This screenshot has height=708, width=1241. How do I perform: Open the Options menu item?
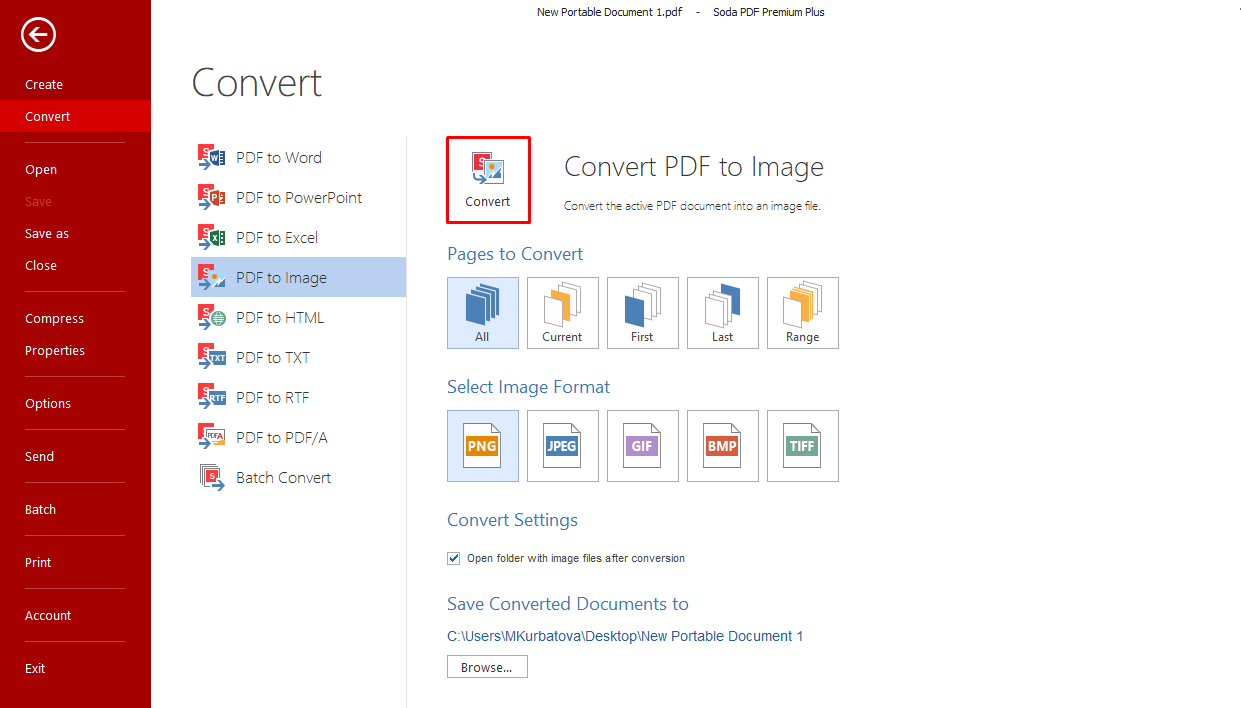click(47, 403)
